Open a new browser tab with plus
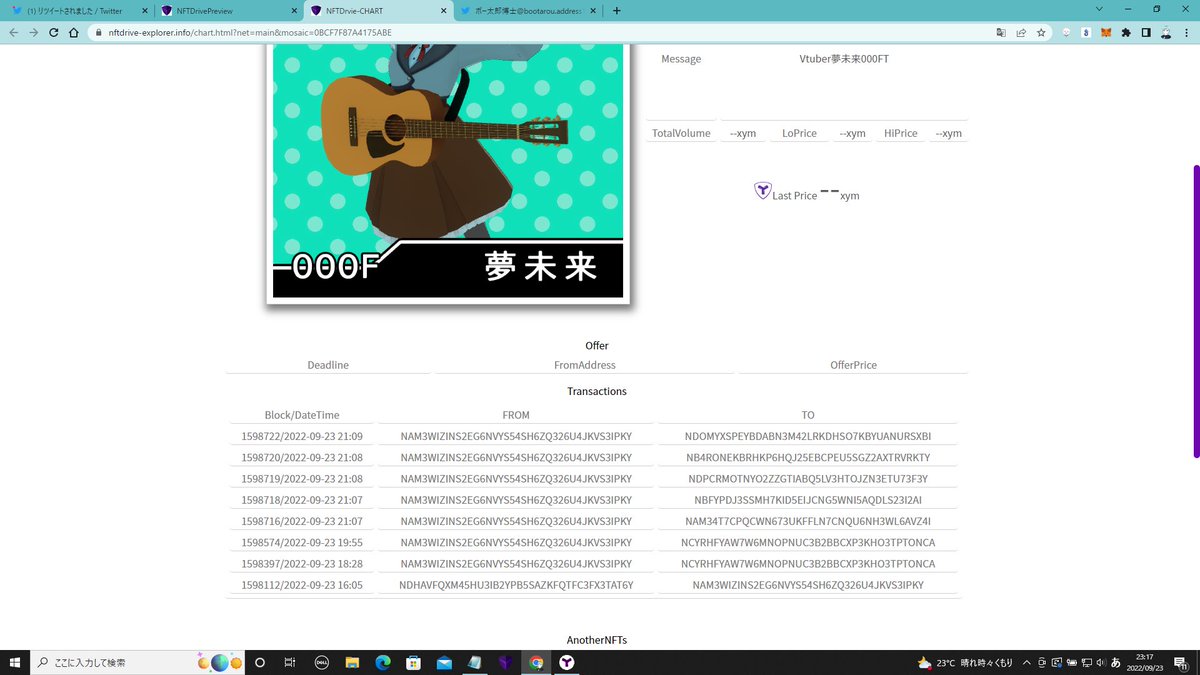 [x=616, y=11]
